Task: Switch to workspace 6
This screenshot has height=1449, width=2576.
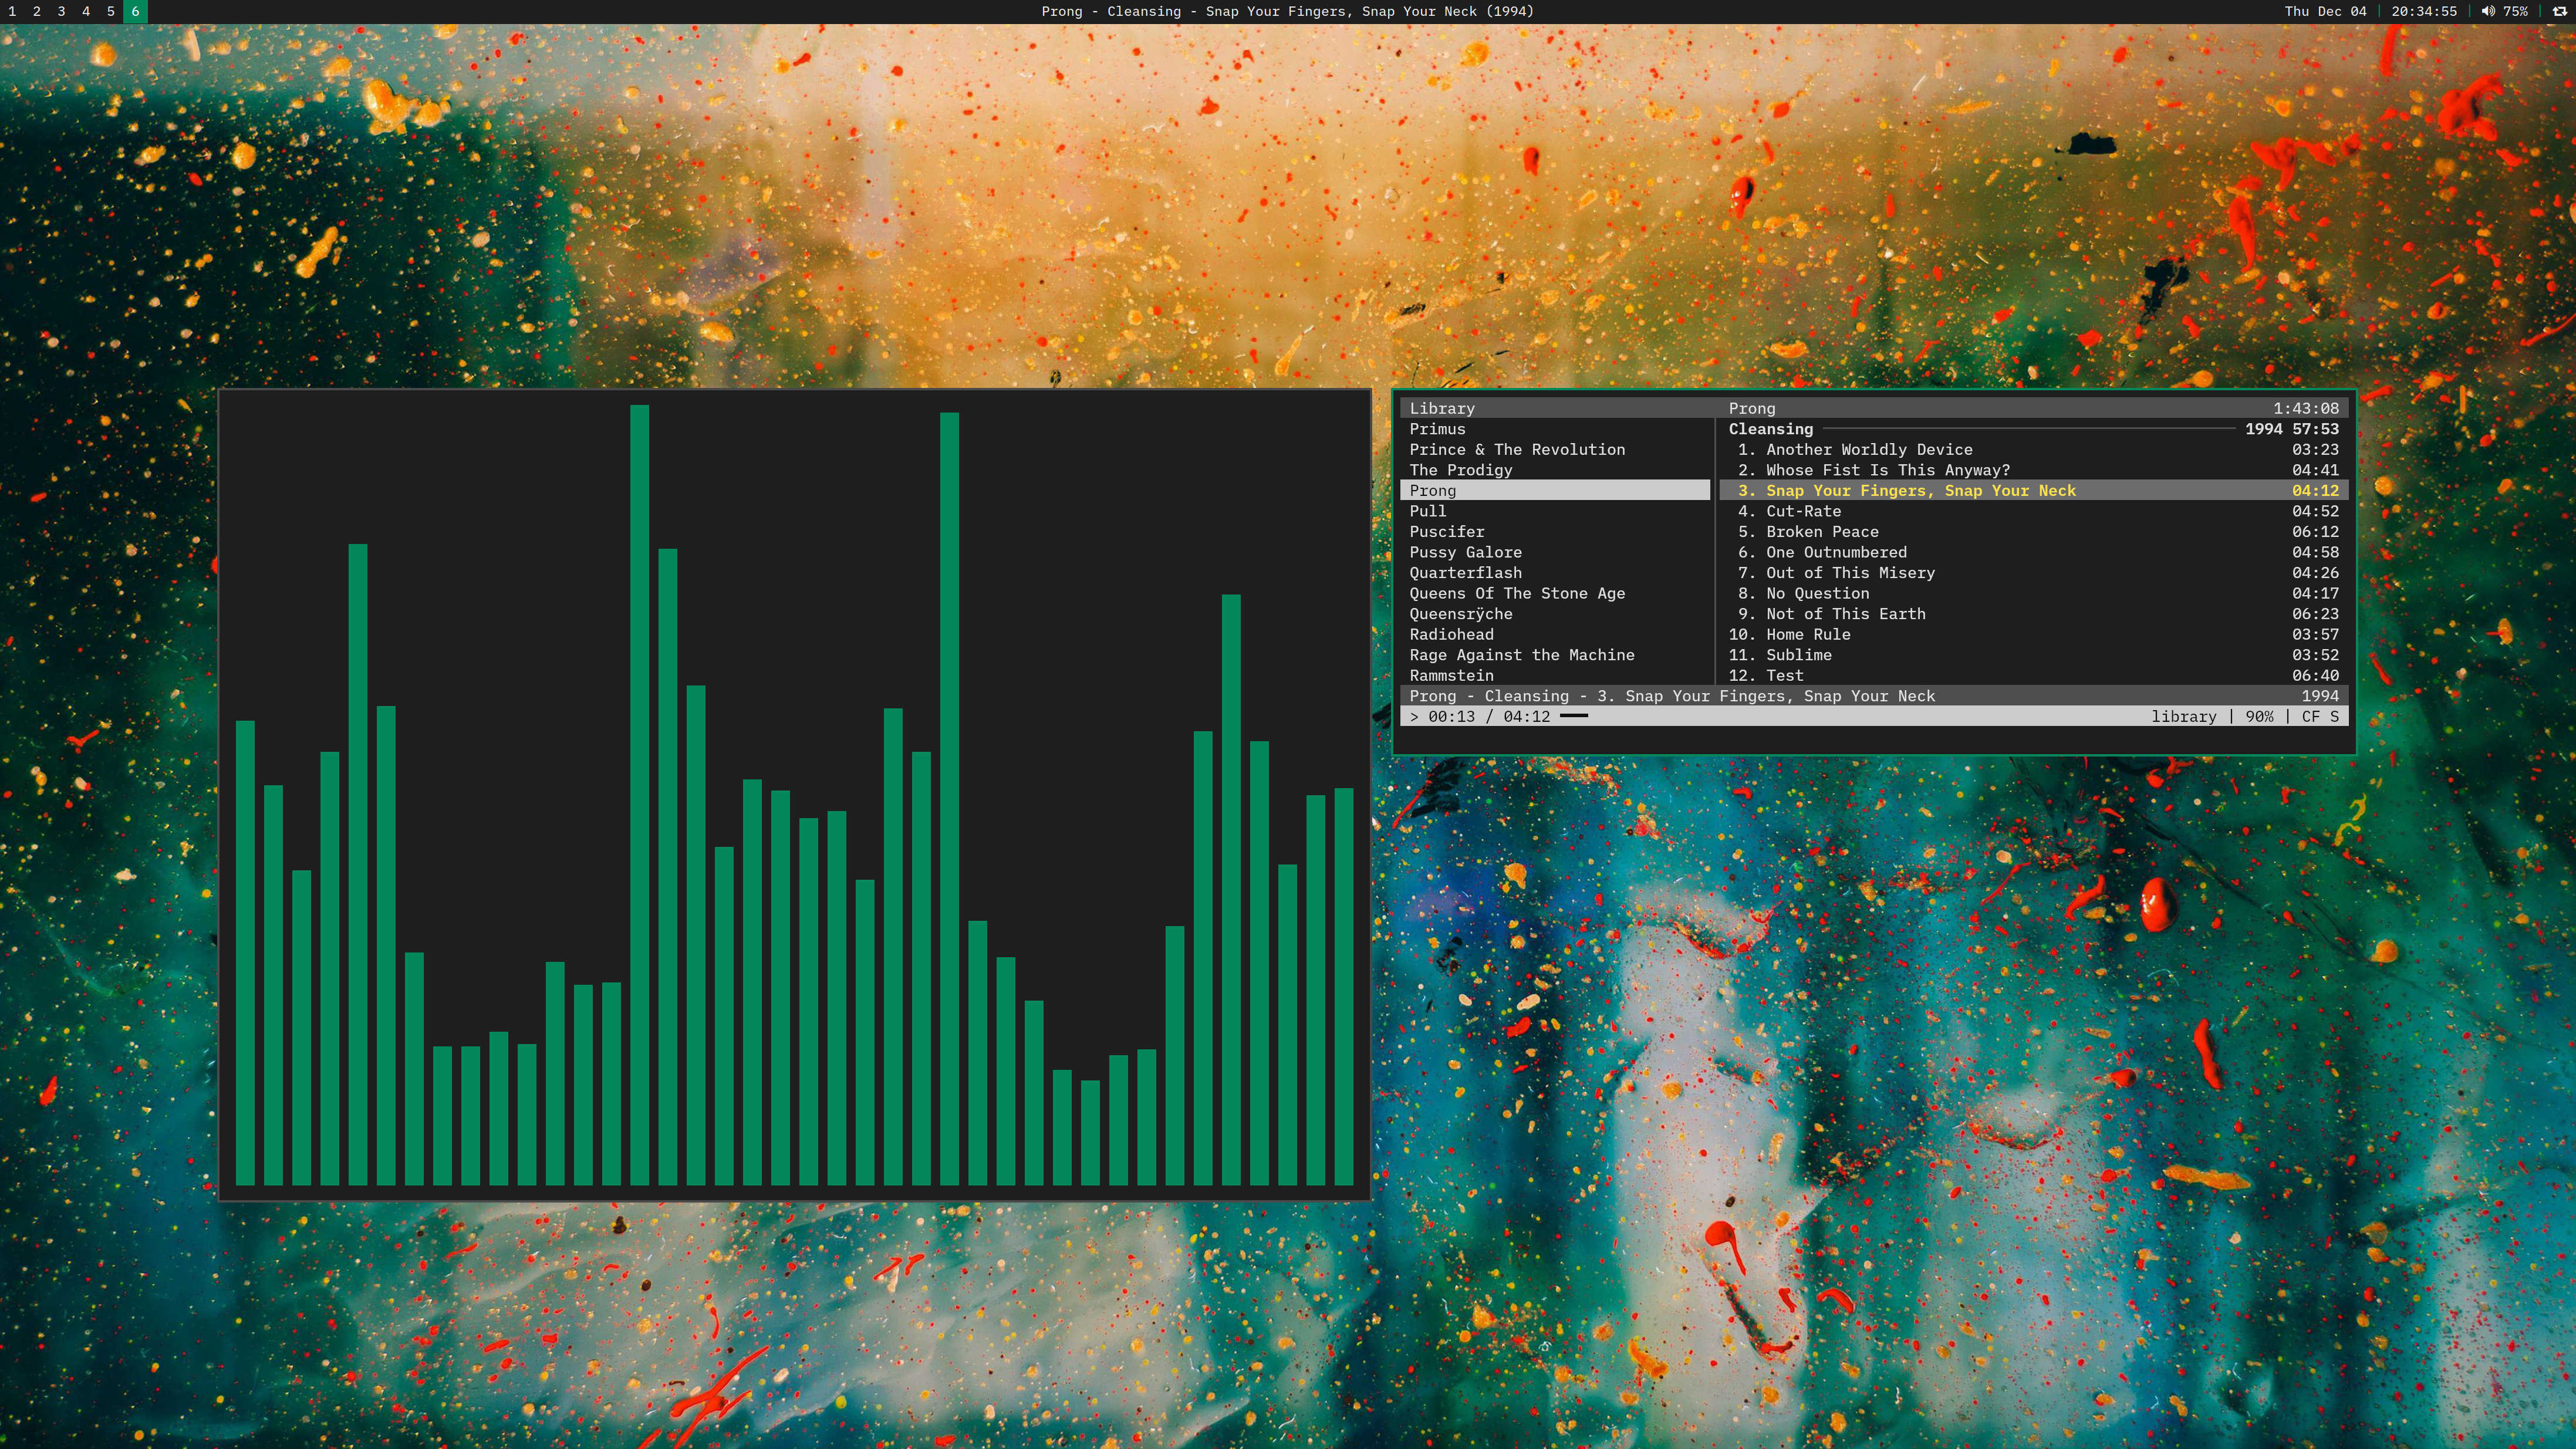Action: 135,11
